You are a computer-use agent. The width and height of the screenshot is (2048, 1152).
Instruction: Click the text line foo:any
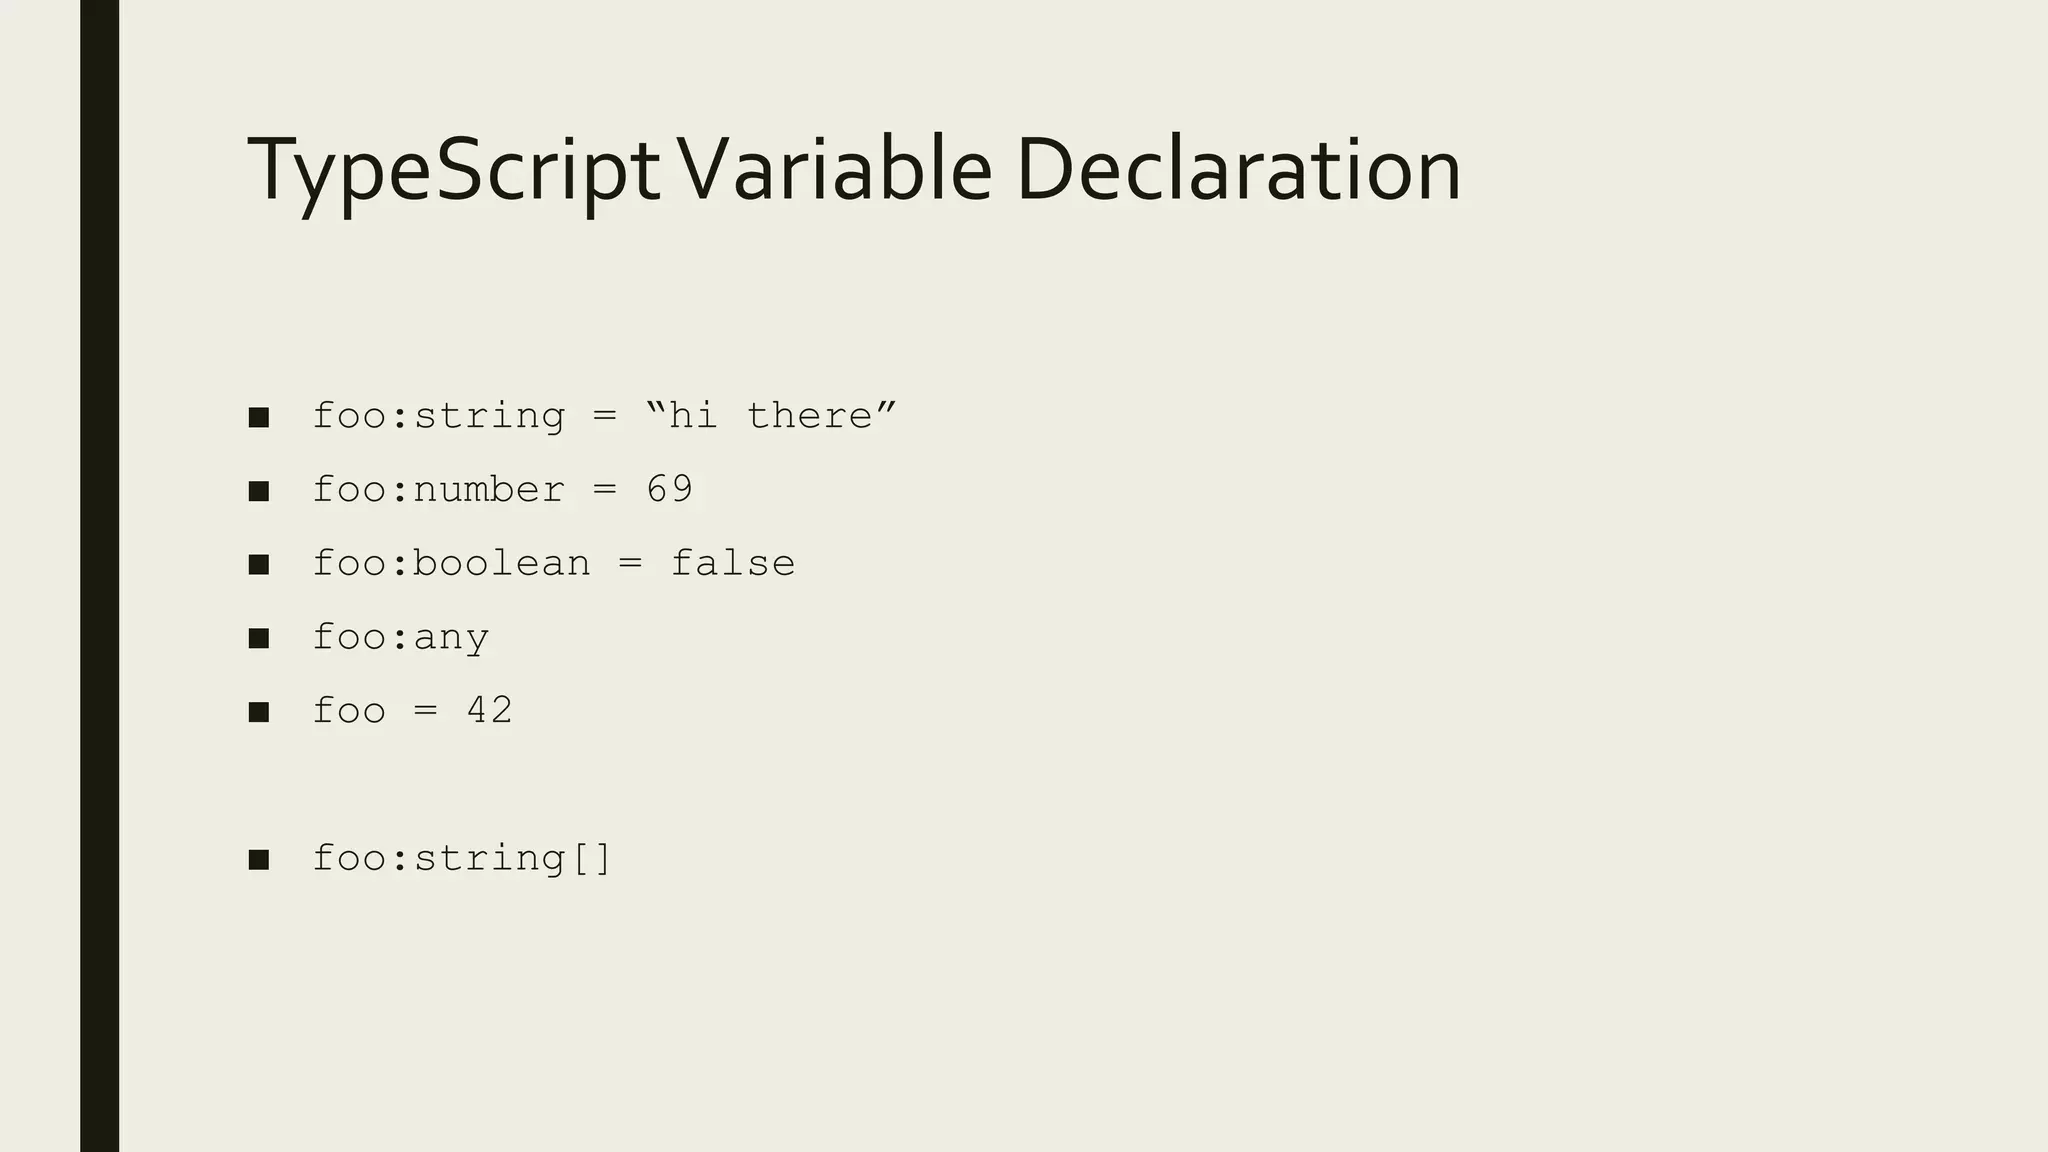[401, 637]
